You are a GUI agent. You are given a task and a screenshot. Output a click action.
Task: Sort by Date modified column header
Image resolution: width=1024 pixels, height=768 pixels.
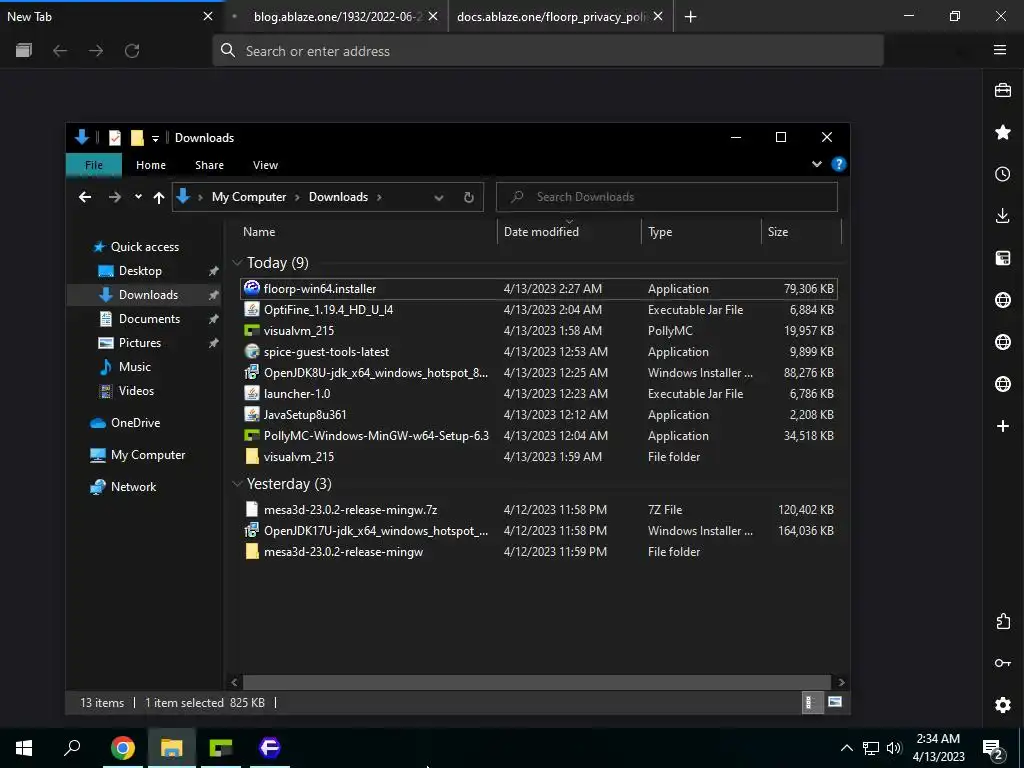click(x=541, y=232)
